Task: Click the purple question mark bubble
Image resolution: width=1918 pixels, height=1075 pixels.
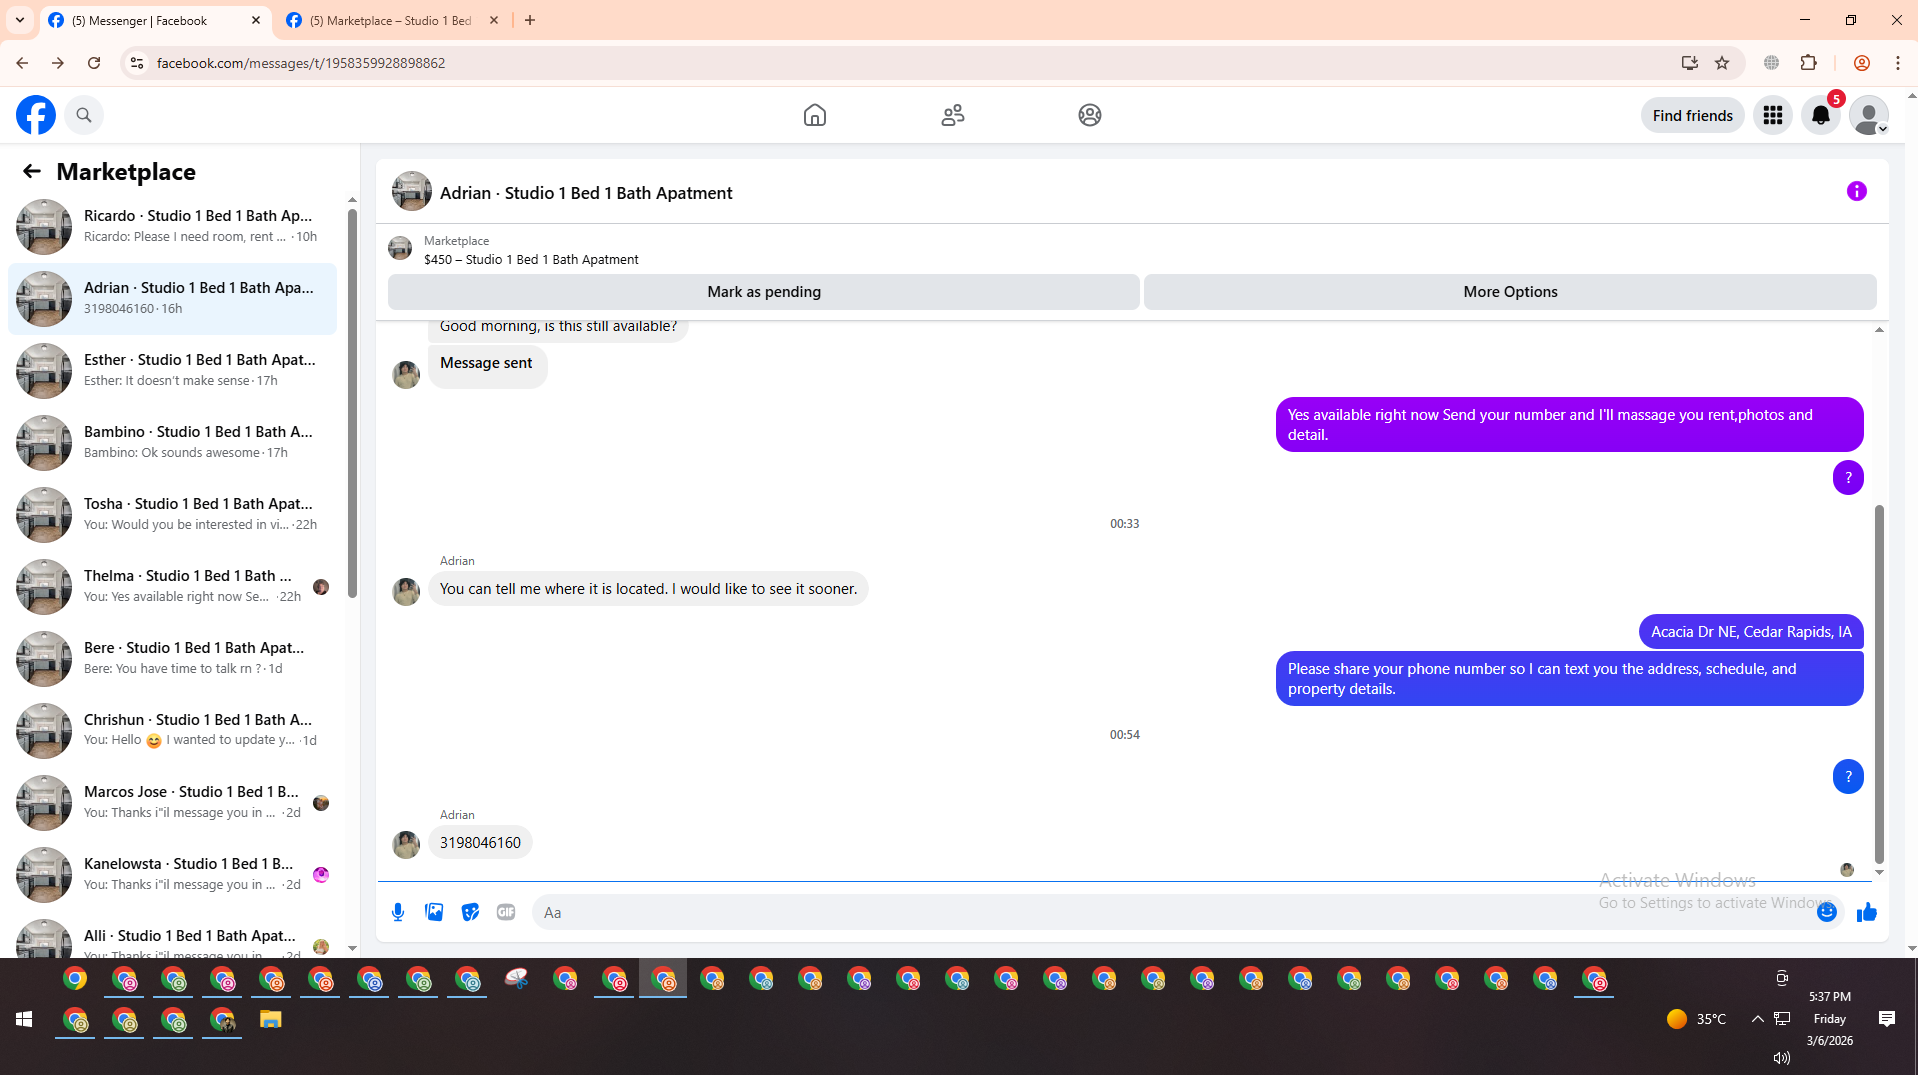Action: pyautogui.click(x=1848, y=477)
